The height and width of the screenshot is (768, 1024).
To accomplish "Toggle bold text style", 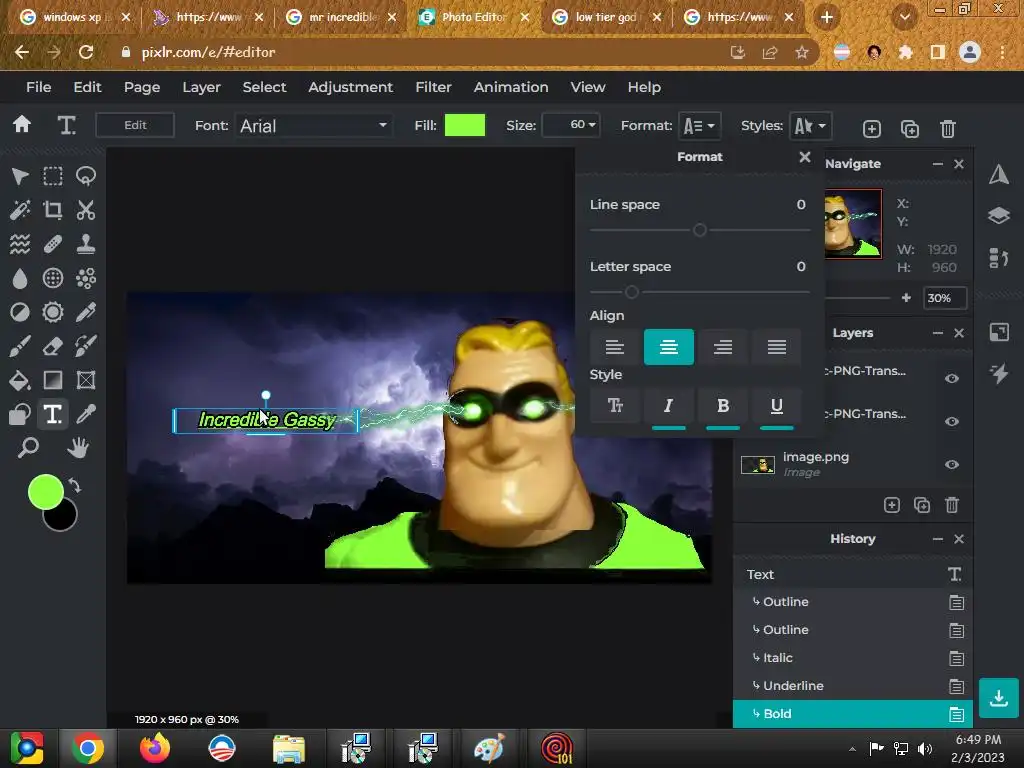I will [x=723, y=406].
